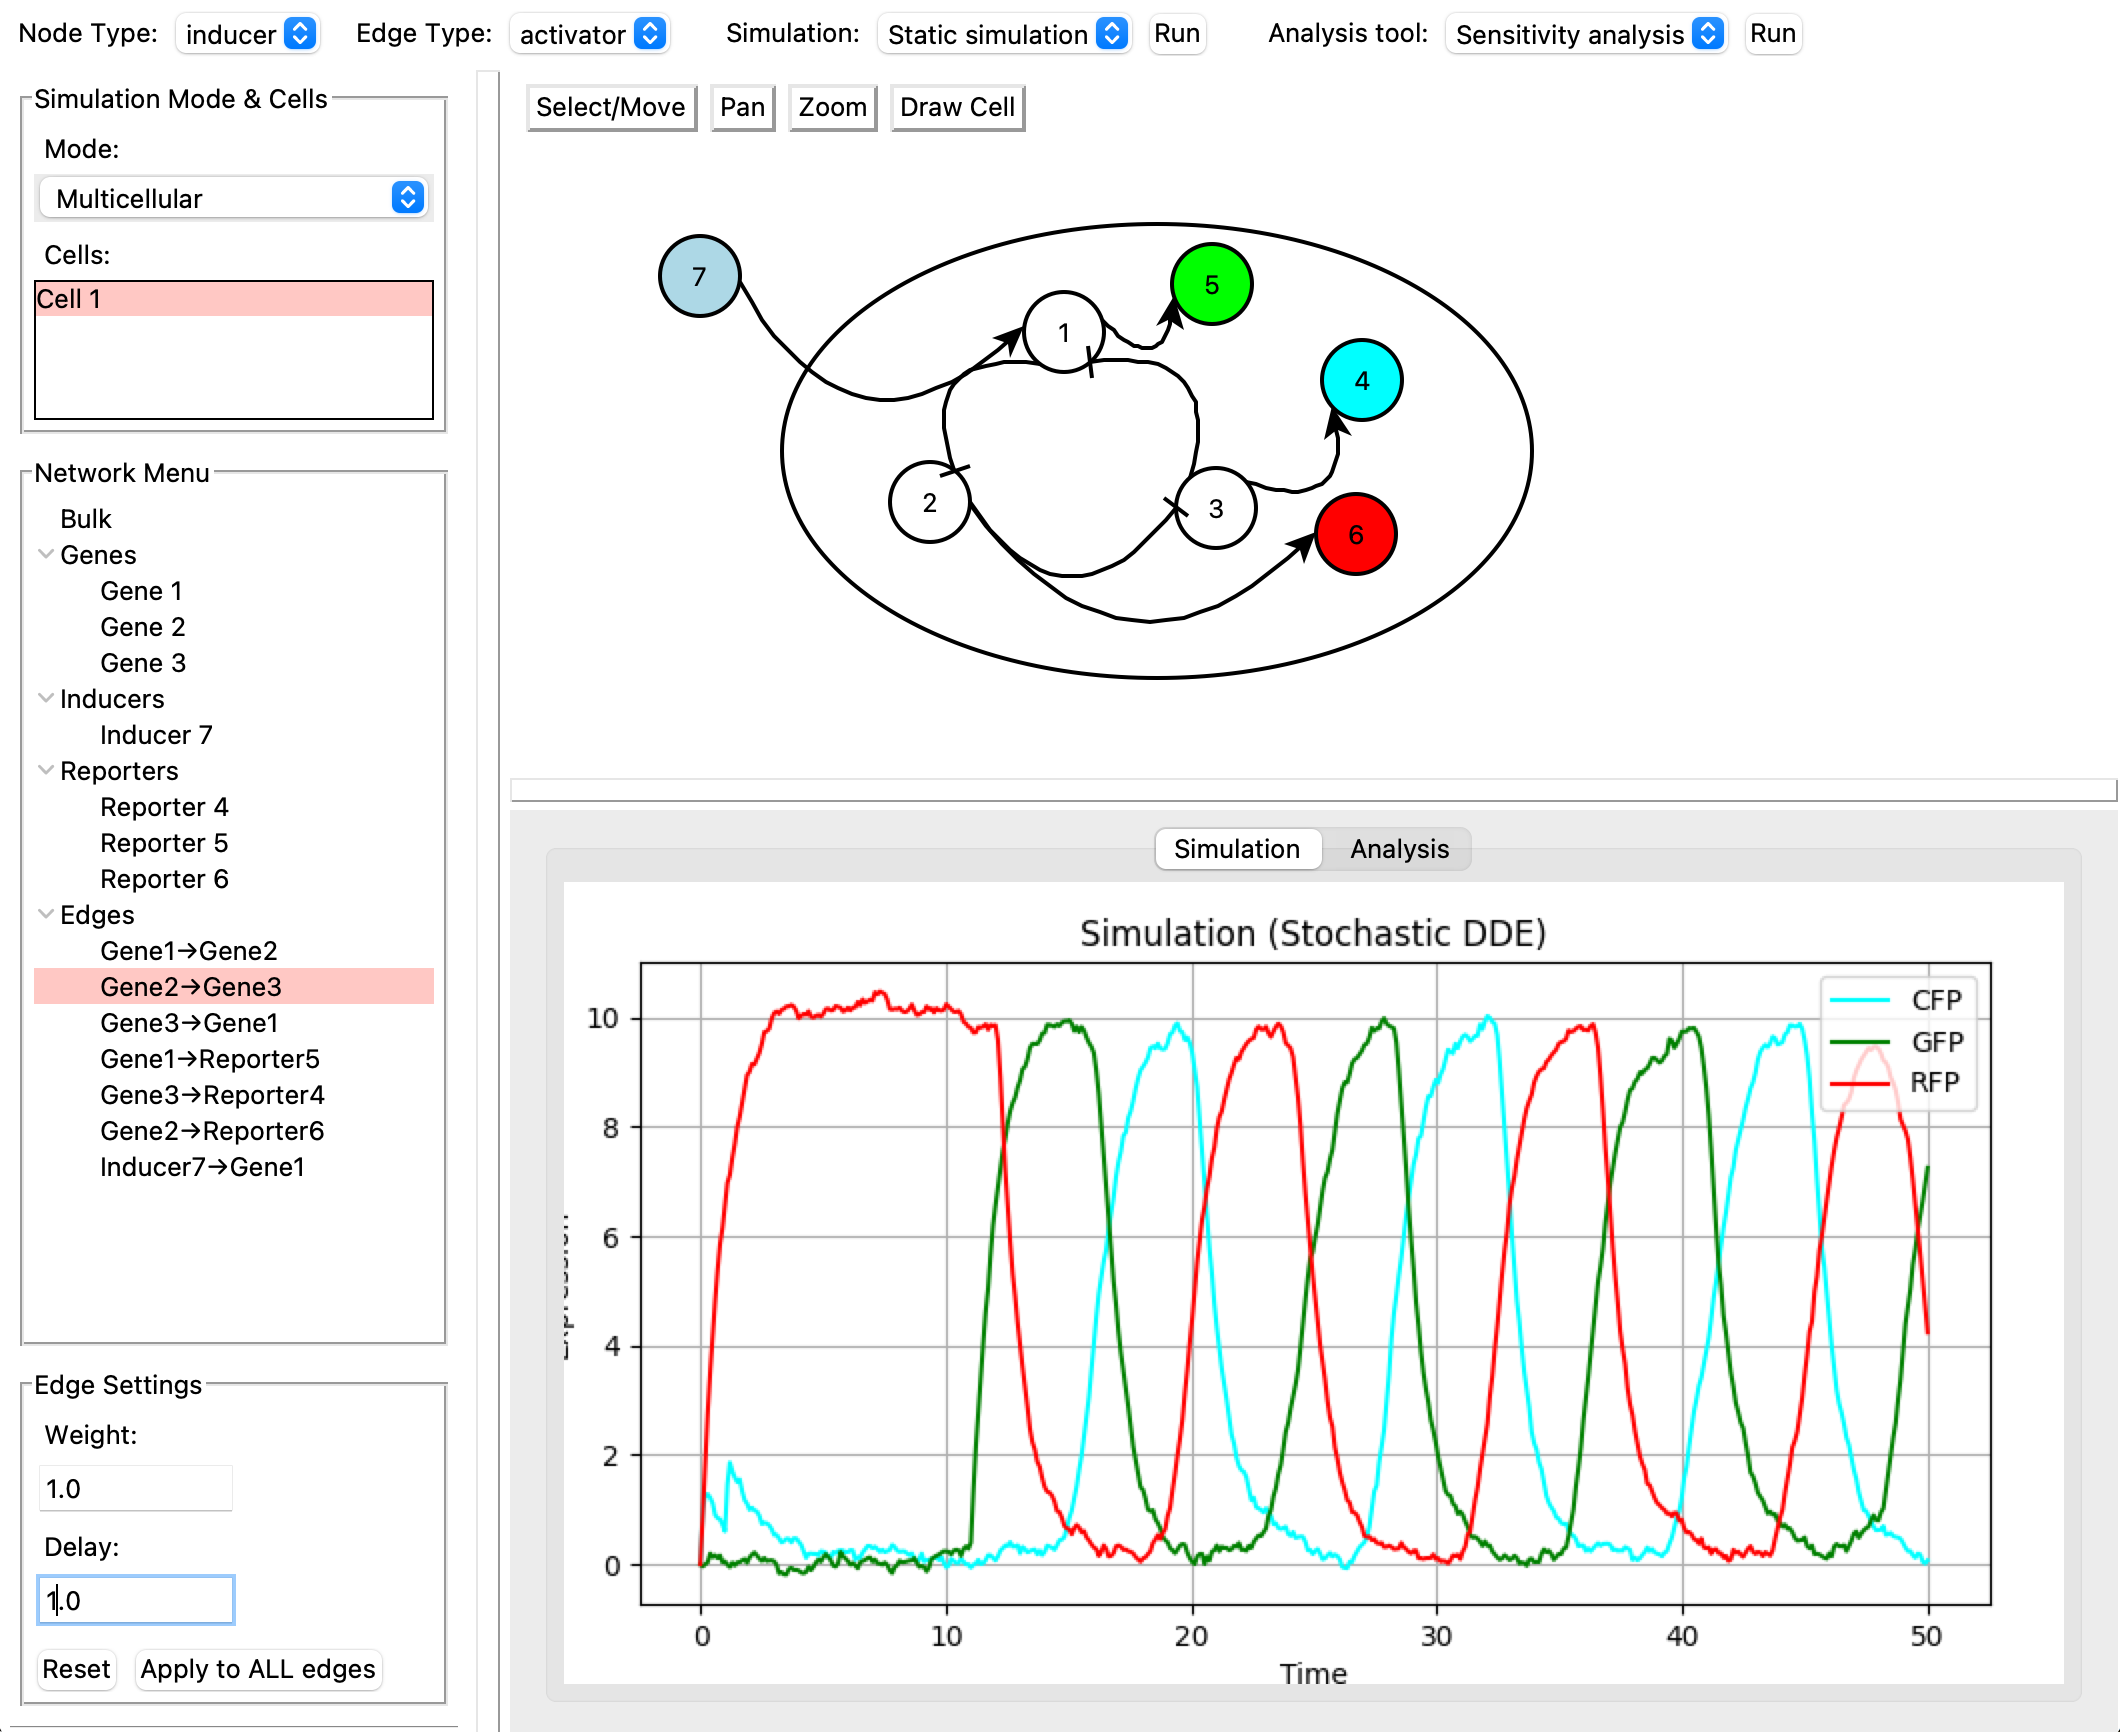Activate the Pan tool
The width and height of the screenshot is (2120, 1732).
[742, 107]
